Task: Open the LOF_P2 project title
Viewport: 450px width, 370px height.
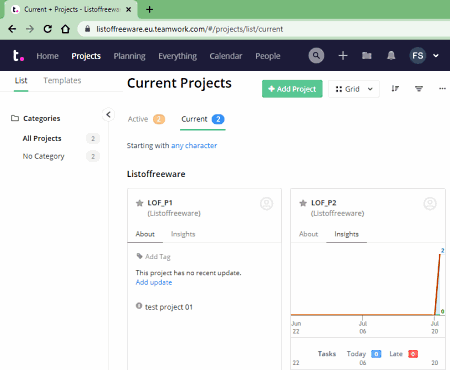Action: click(x=324, y=203)
